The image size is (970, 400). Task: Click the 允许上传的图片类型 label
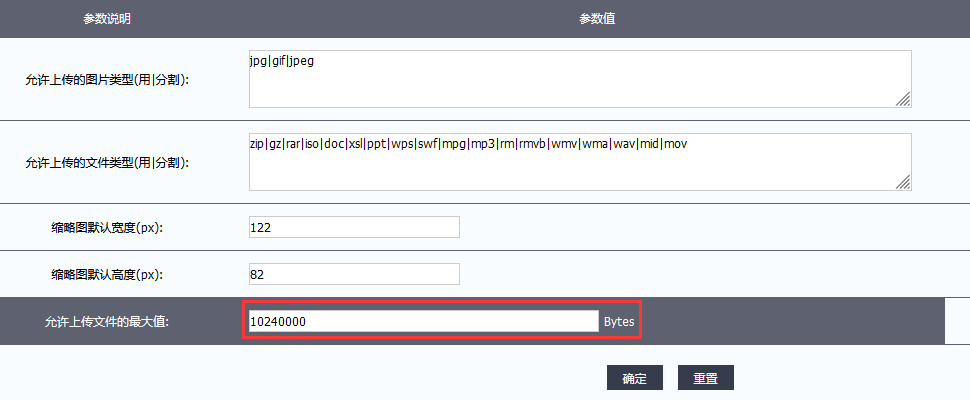[107, 79]
